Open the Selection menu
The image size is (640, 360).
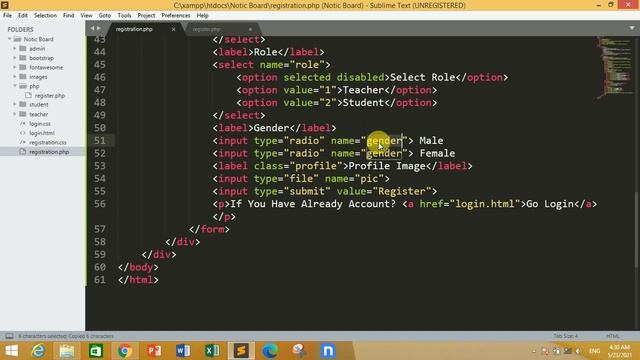point(45,16)
